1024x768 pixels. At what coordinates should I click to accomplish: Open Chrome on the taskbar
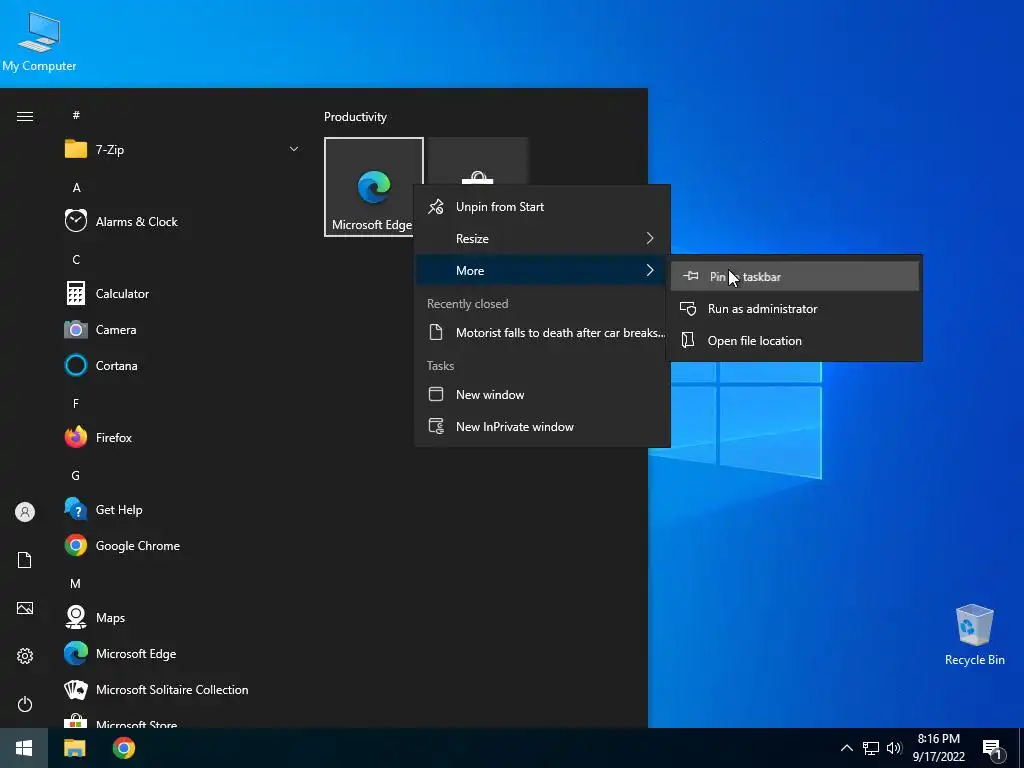point(123,748)
